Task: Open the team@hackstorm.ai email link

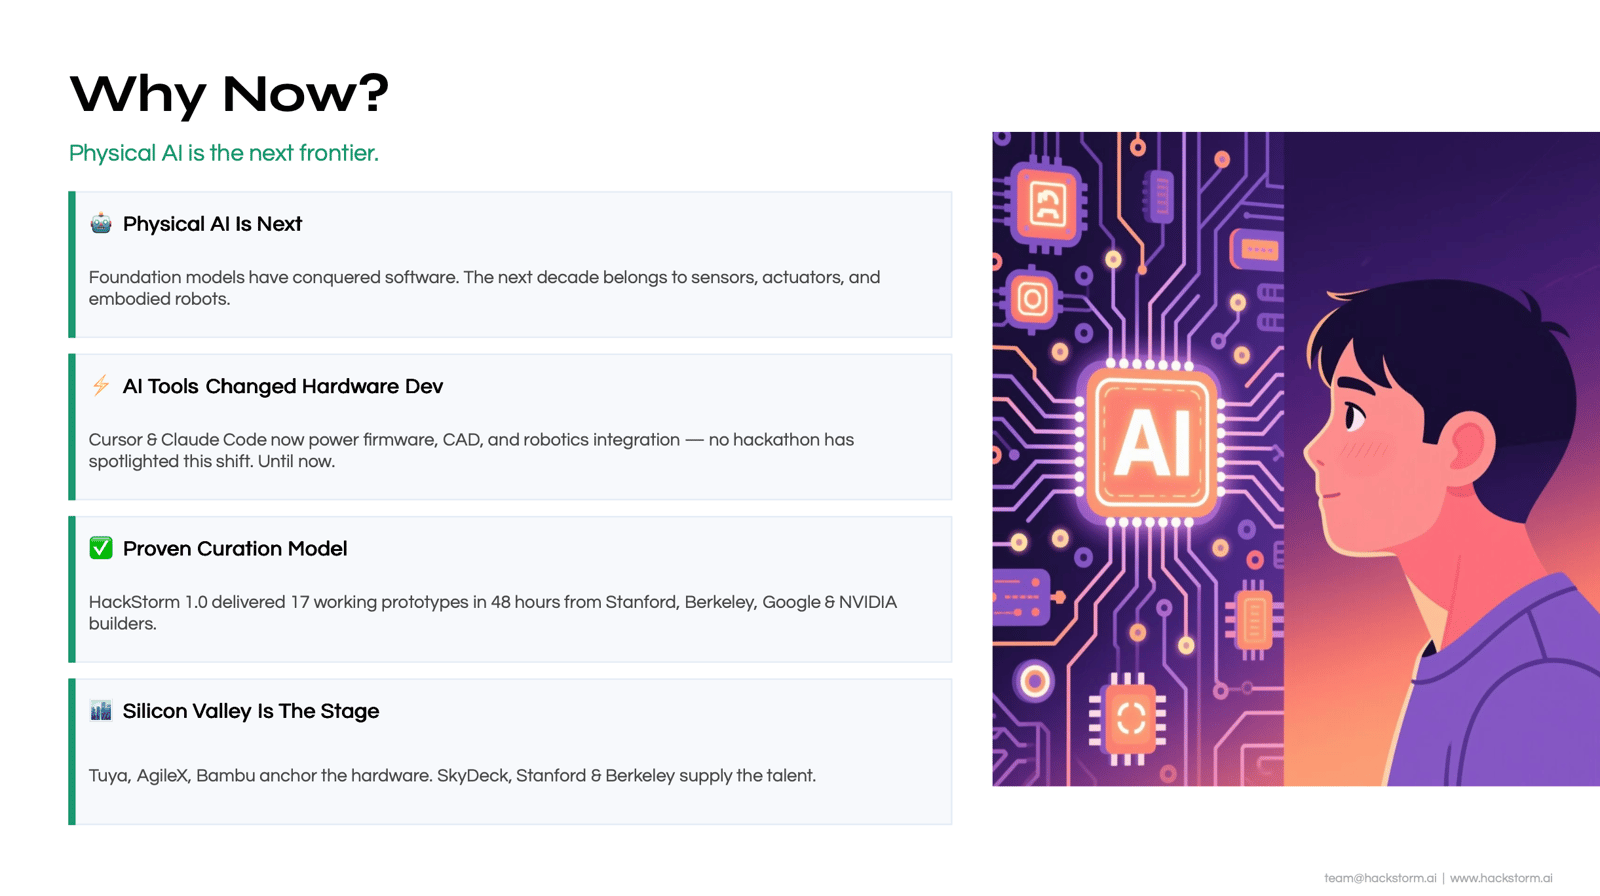Action: tap(1380, 878)
